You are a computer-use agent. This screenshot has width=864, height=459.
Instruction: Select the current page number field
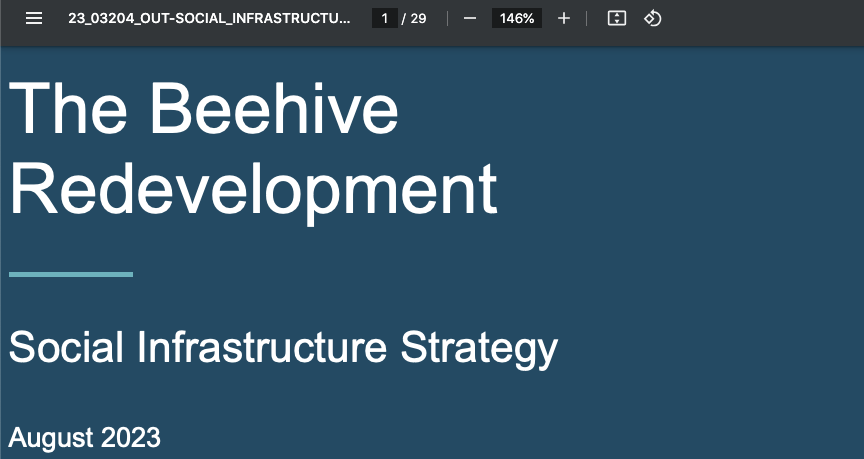[x=384, y=19]
